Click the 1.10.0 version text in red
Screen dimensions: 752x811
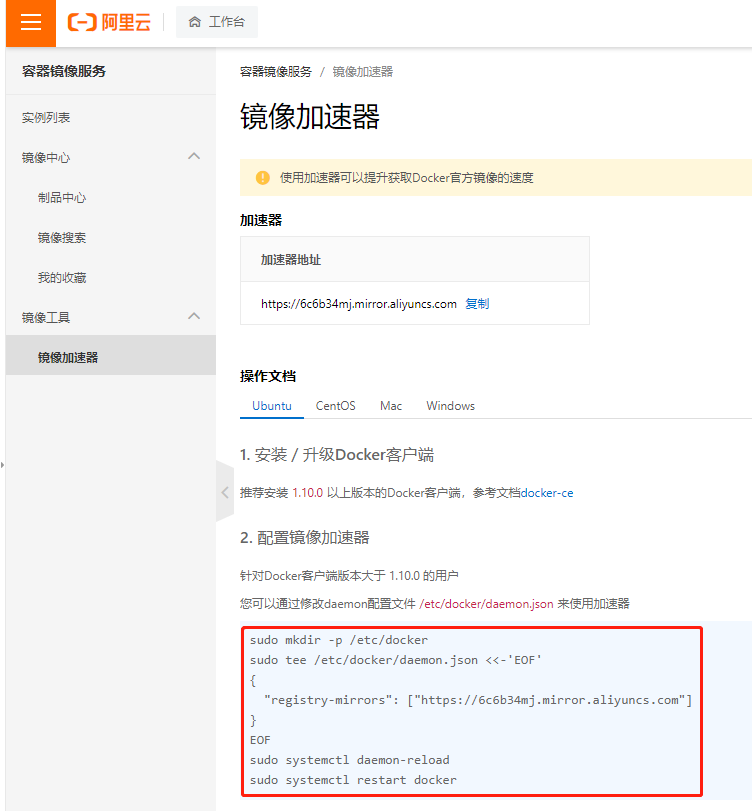click(307, 493)
